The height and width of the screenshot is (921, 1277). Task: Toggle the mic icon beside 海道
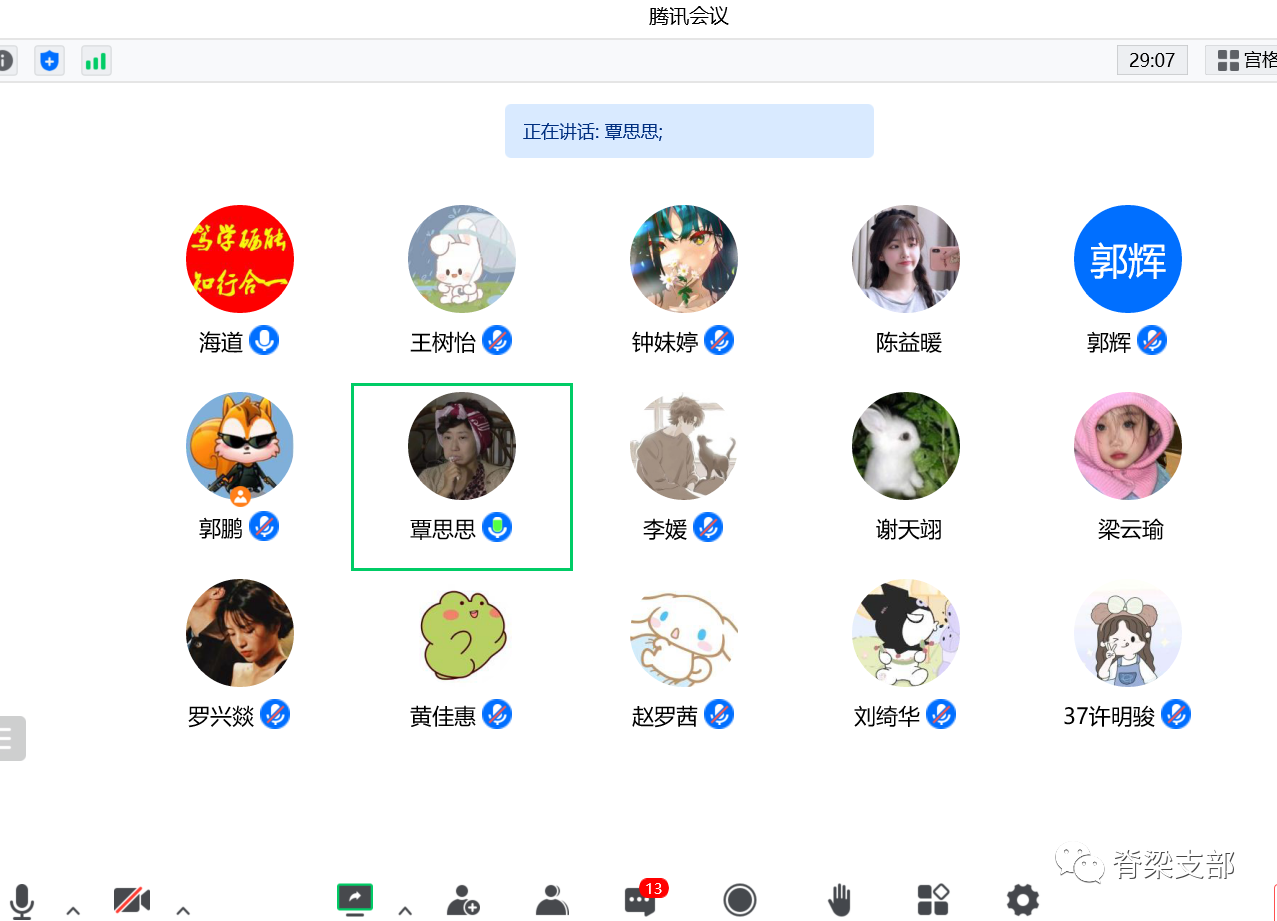click(264, 340)
